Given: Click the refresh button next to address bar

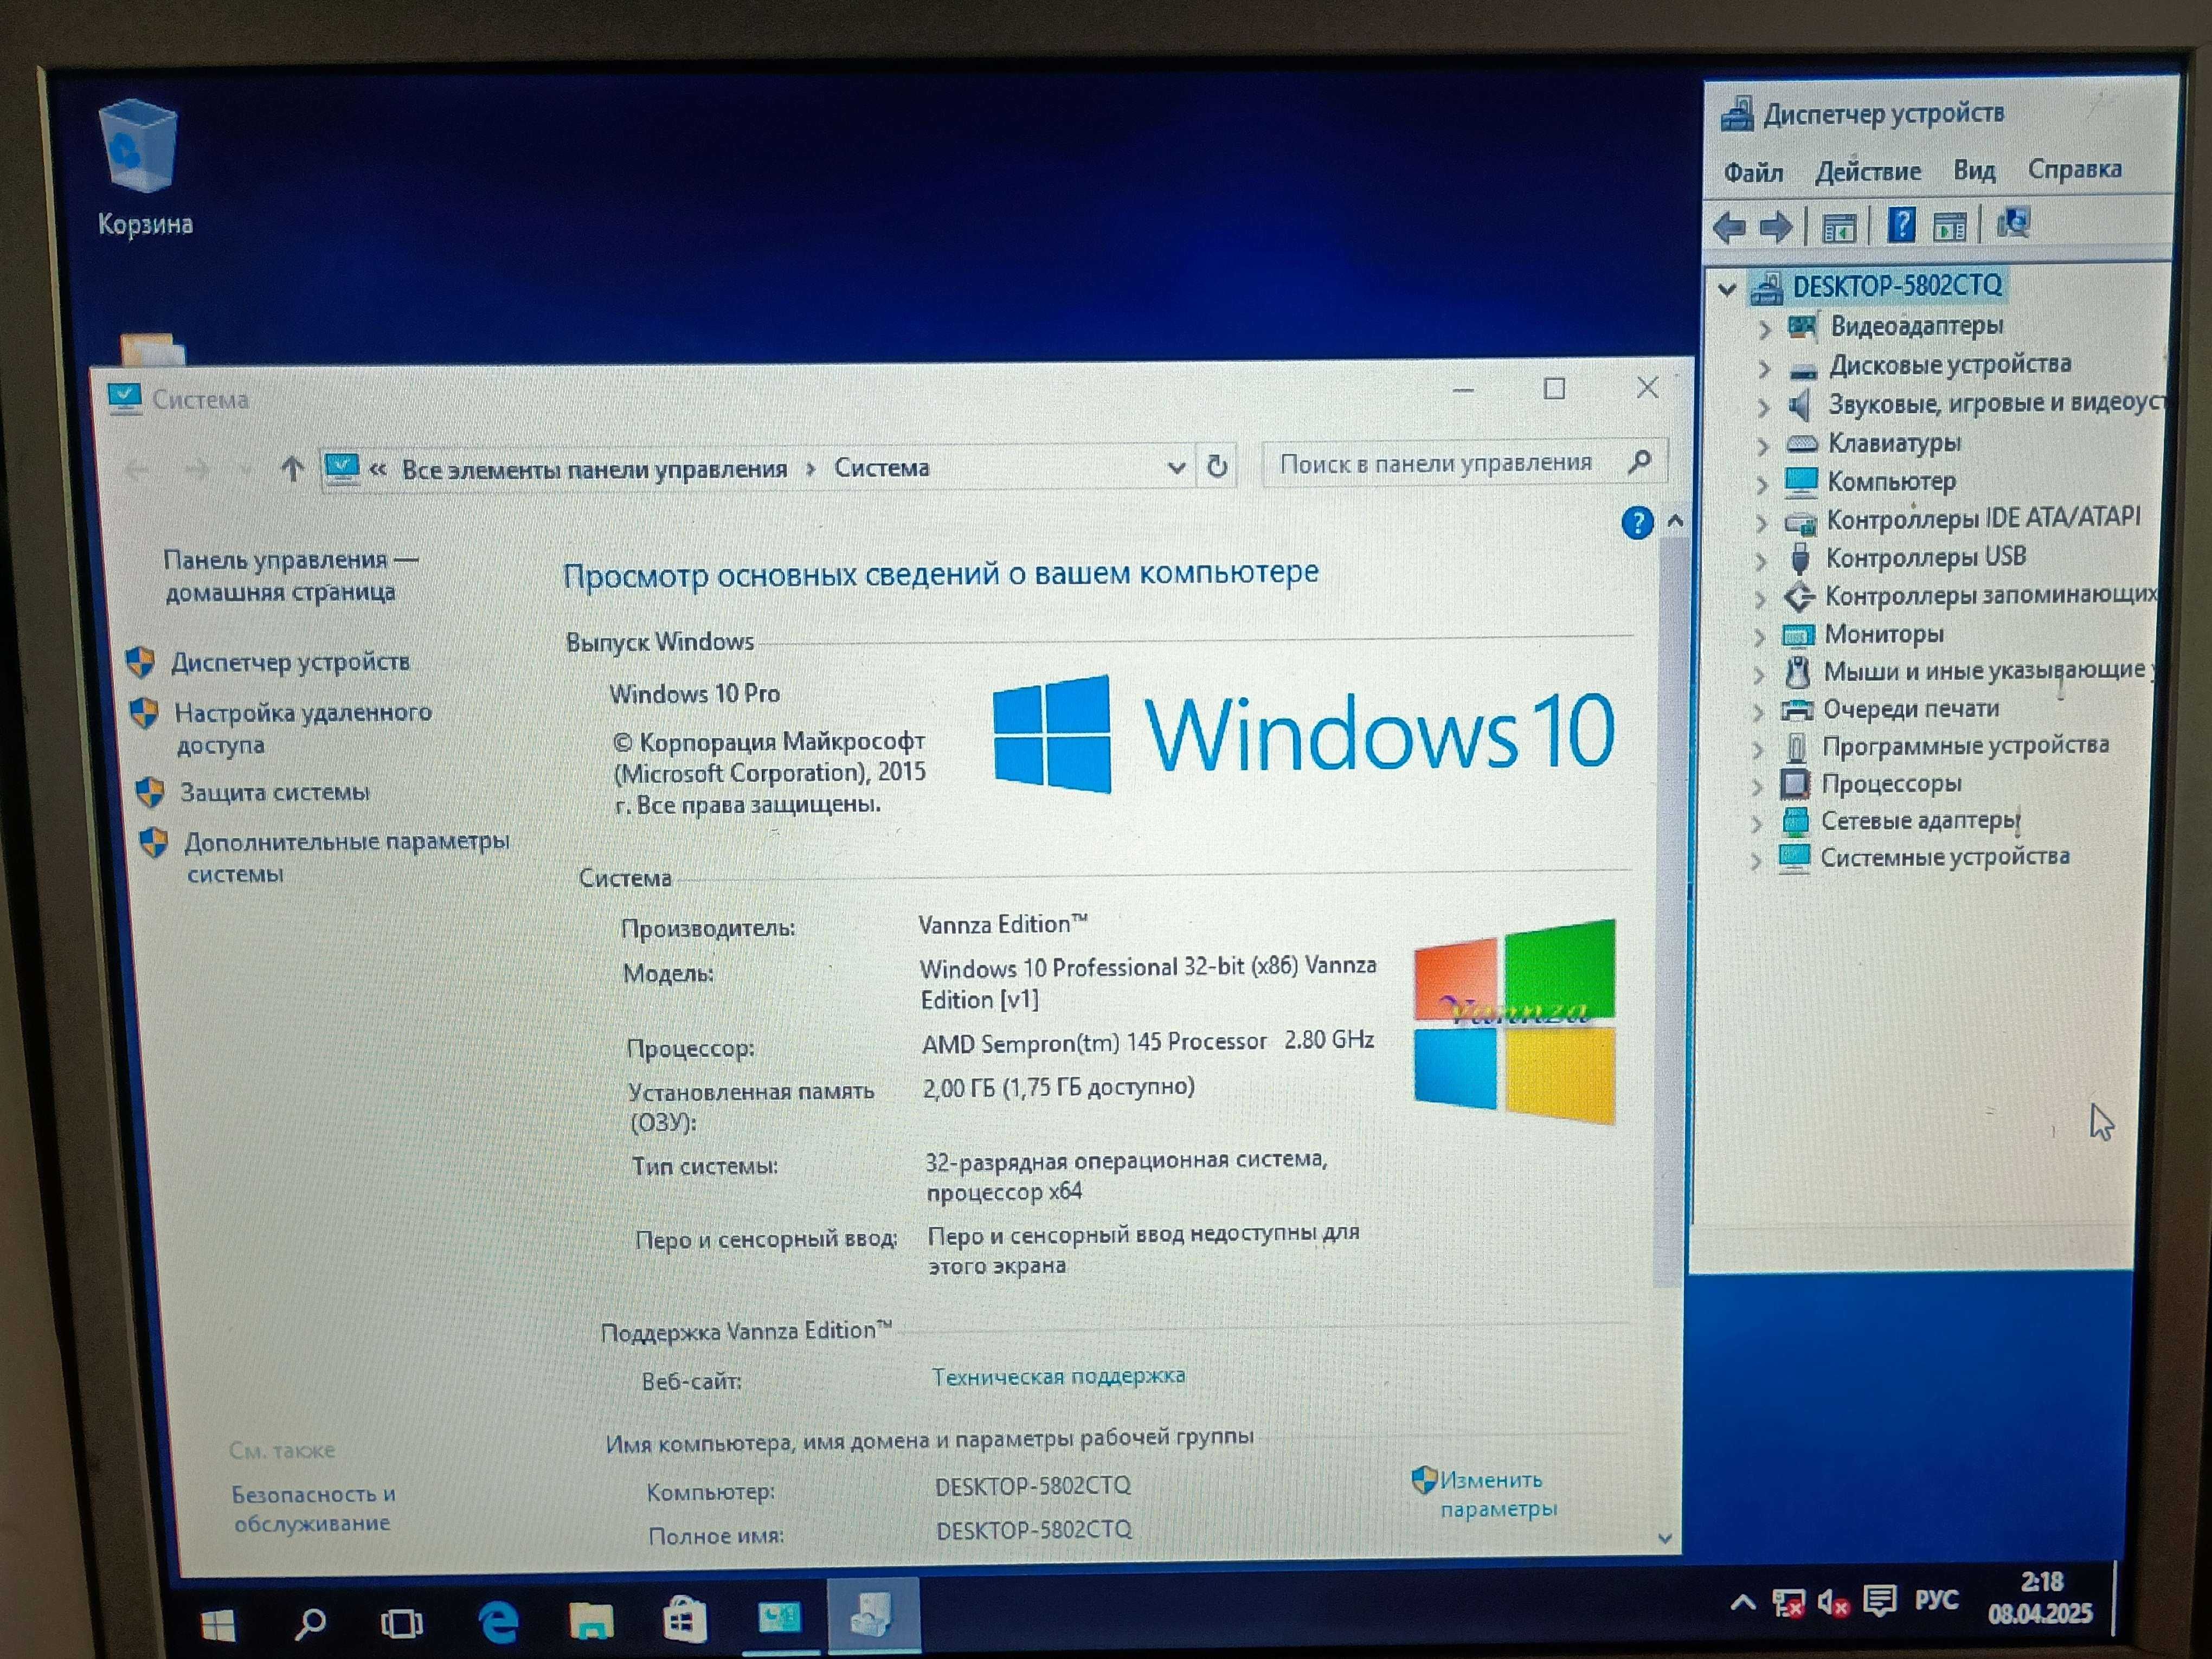Looking at the screenshot, I should [1216, 466].
